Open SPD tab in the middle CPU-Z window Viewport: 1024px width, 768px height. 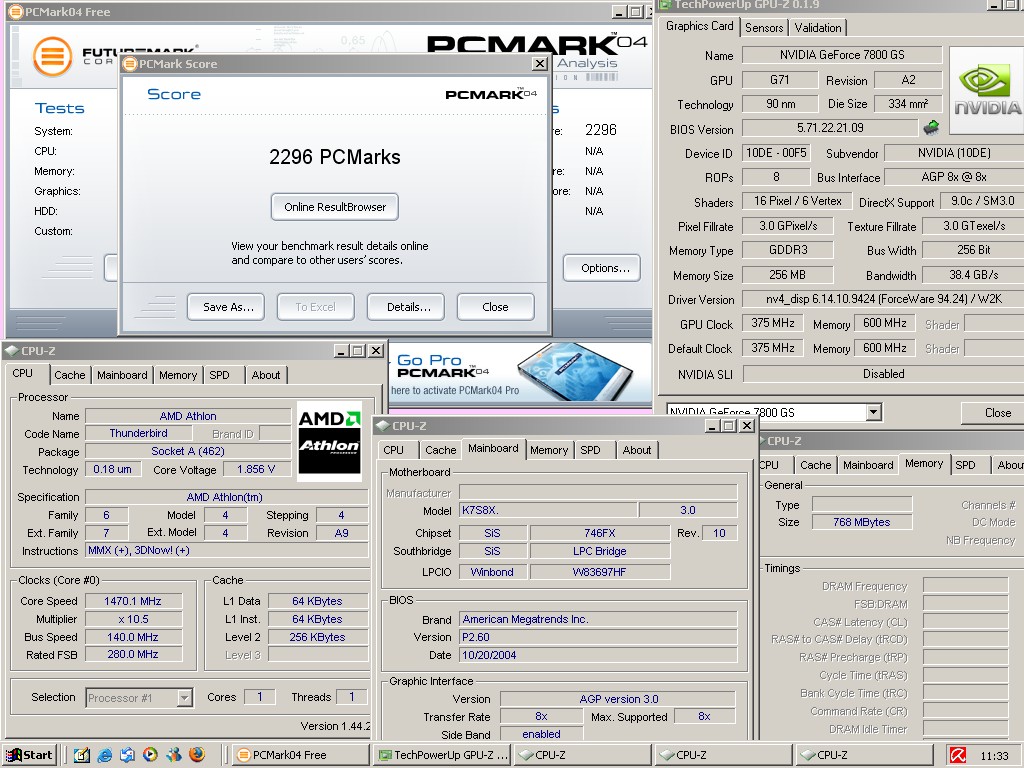(590, 450)
